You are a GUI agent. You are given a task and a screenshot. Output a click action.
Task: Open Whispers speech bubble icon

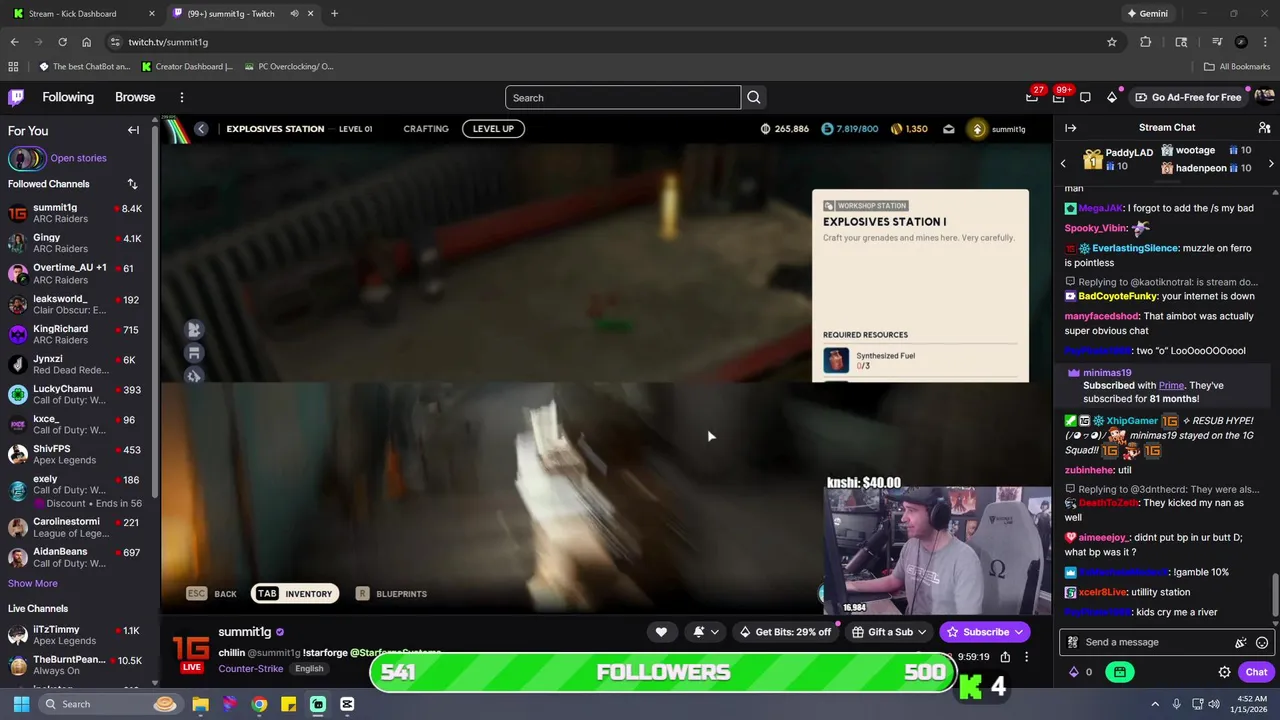point(1085,97)
